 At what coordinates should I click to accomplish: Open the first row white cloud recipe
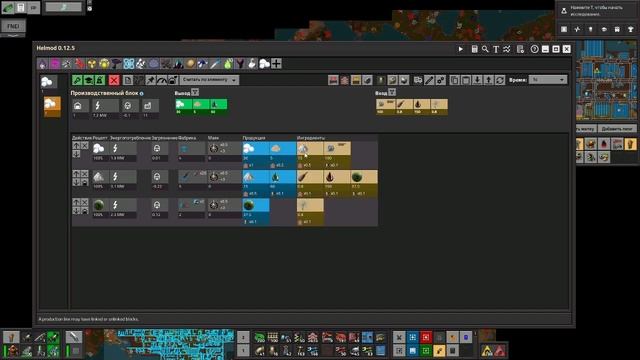click(x=98, y=149)
